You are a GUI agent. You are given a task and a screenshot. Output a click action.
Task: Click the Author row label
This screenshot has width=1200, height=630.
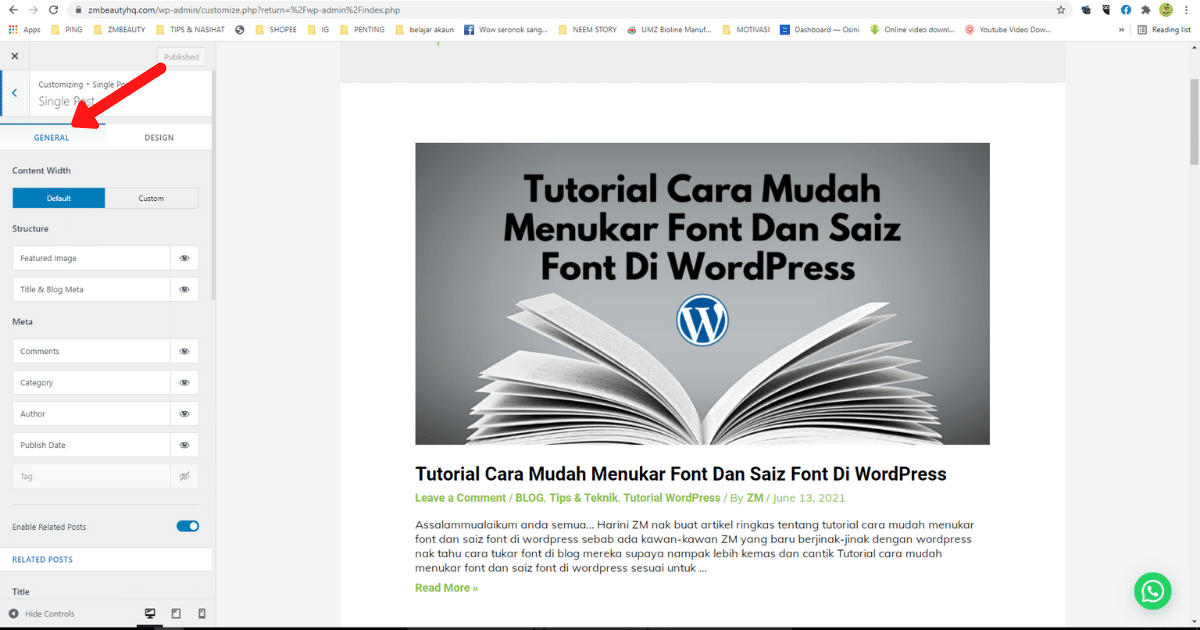point(32,413)
